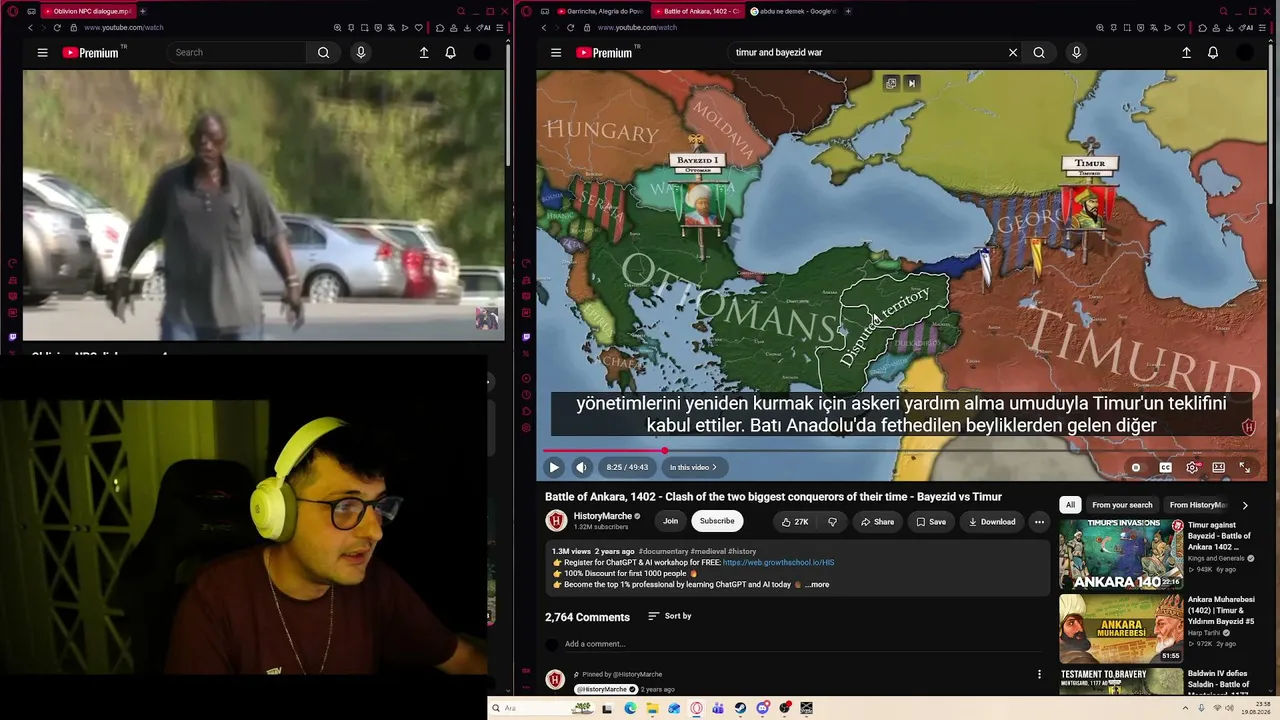Open video player settings gear
The image size is (1280, 720).
pyautogui.click(x=1192, y=467)
